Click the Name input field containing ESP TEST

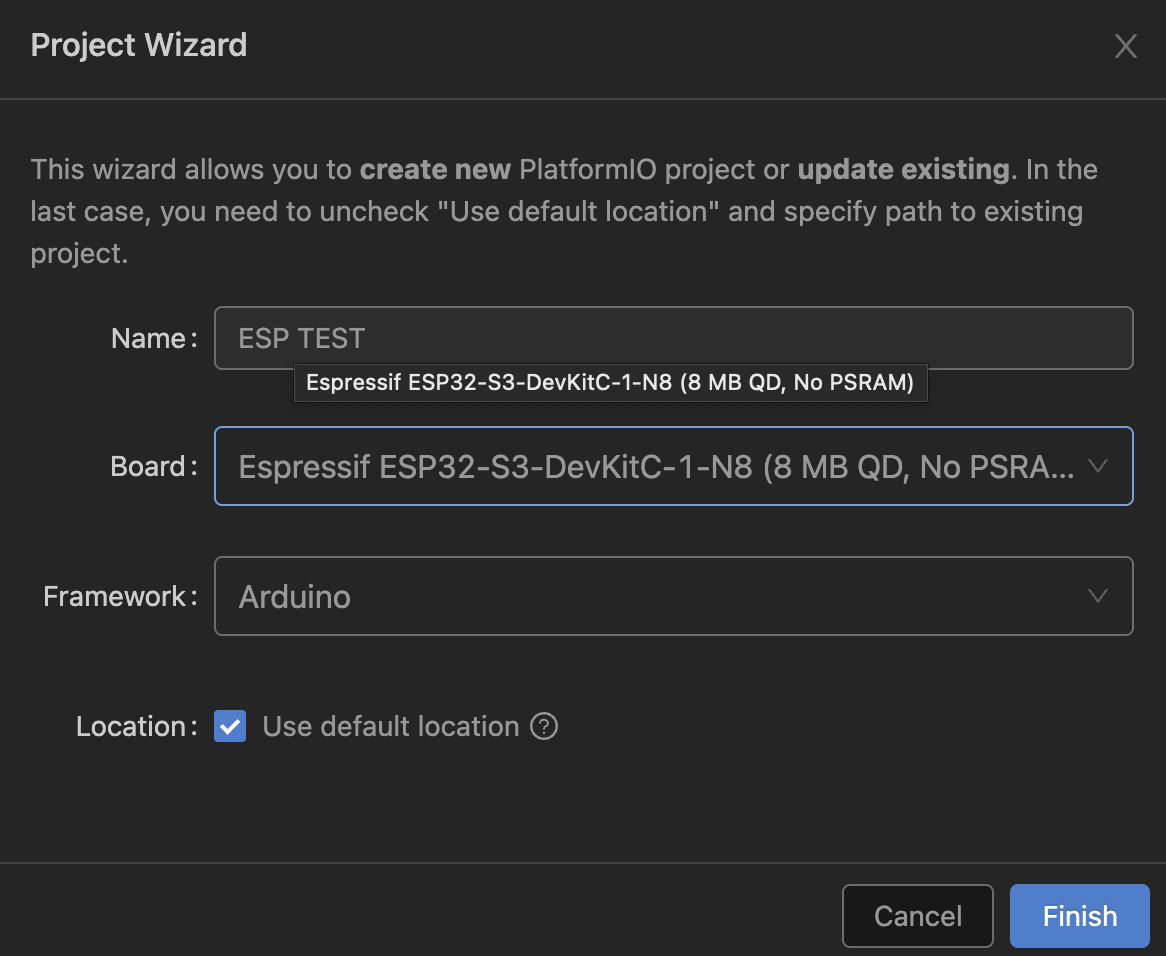pos(673,338)
